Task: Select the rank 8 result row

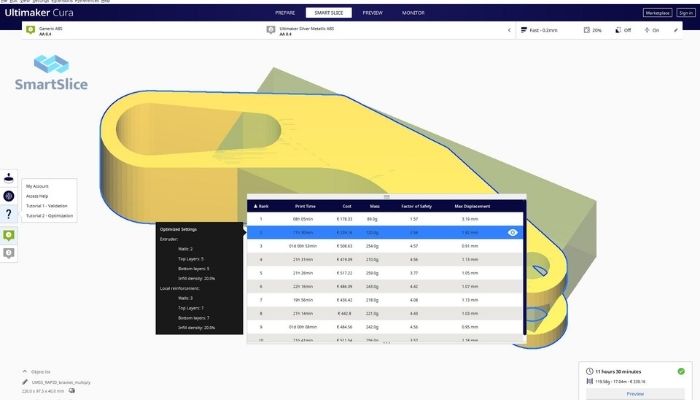Action: click(385, 313)
